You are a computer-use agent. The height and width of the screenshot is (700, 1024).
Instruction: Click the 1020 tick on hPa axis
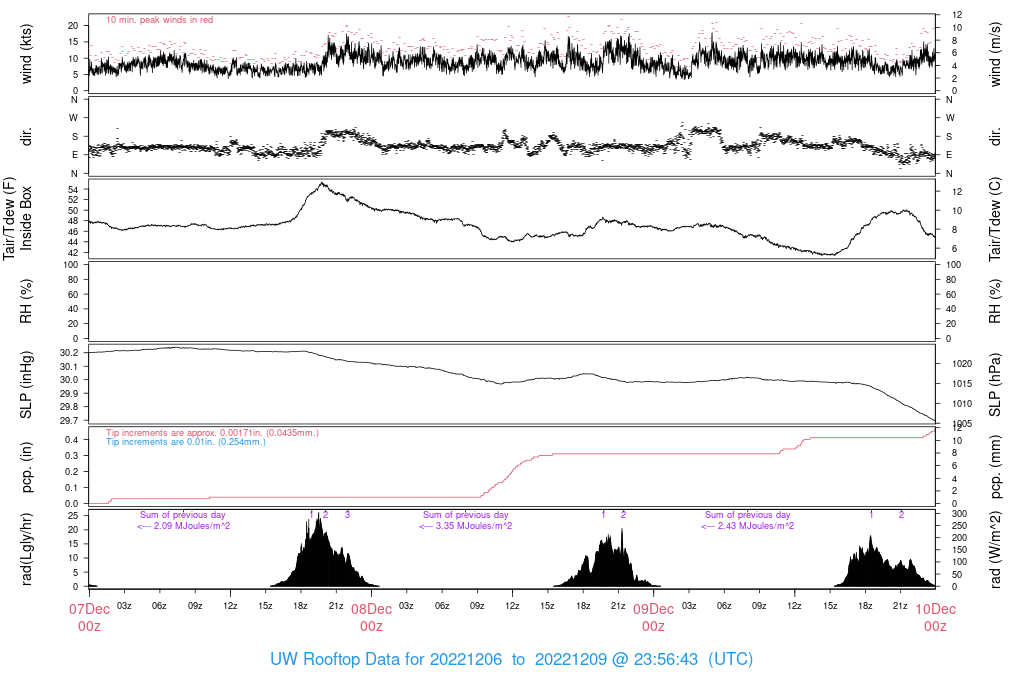pos(963,364)
